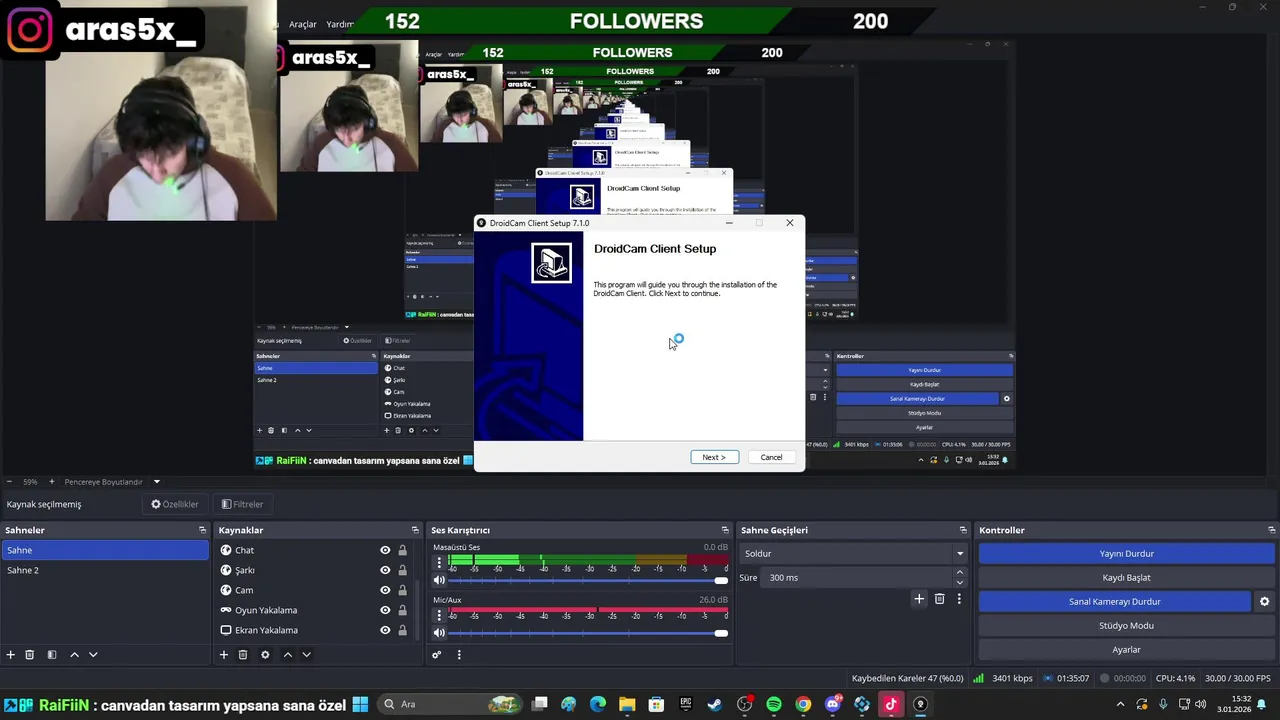
Task: Mute Masaüstü Ses speaker icon
Action: pos(439,580)
